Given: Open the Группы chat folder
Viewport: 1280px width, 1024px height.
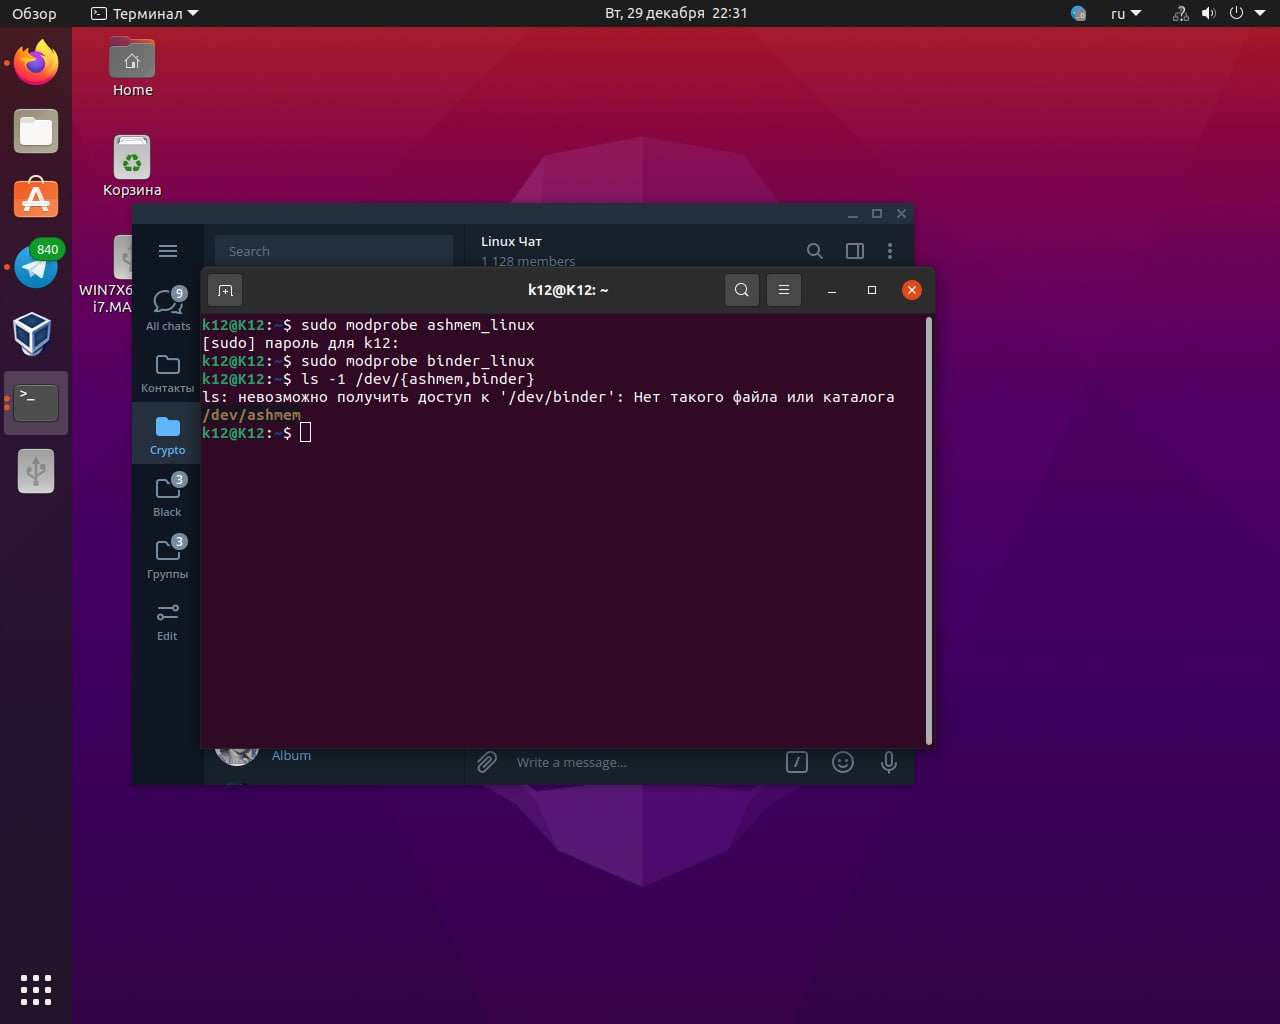Looking at the screenshot, I should click(168, 558).
